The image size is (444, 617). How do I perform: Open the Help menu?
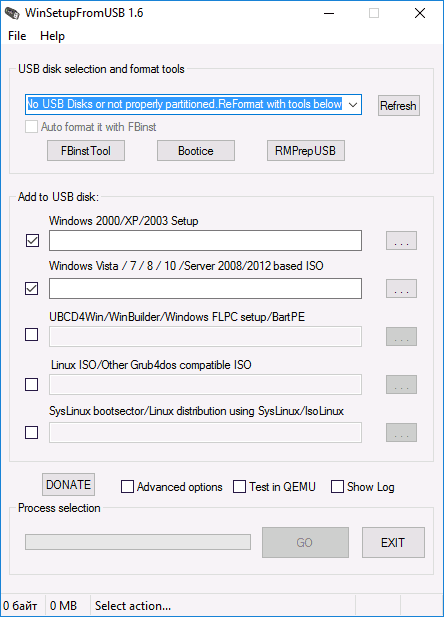[x=52, y=36]
